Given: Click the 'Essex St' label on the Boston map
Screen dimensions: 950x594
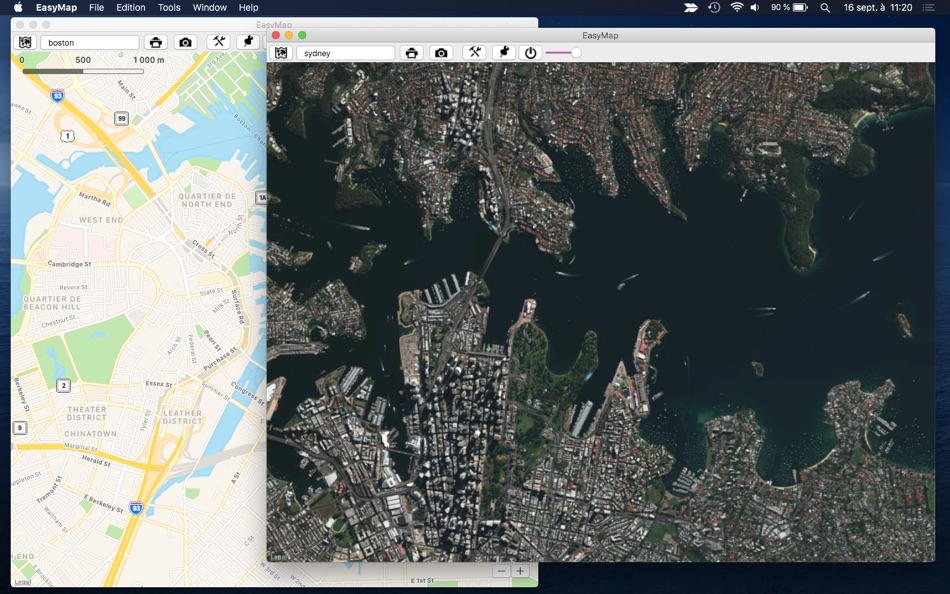Looking at the screenshot, I should point(159,384).
